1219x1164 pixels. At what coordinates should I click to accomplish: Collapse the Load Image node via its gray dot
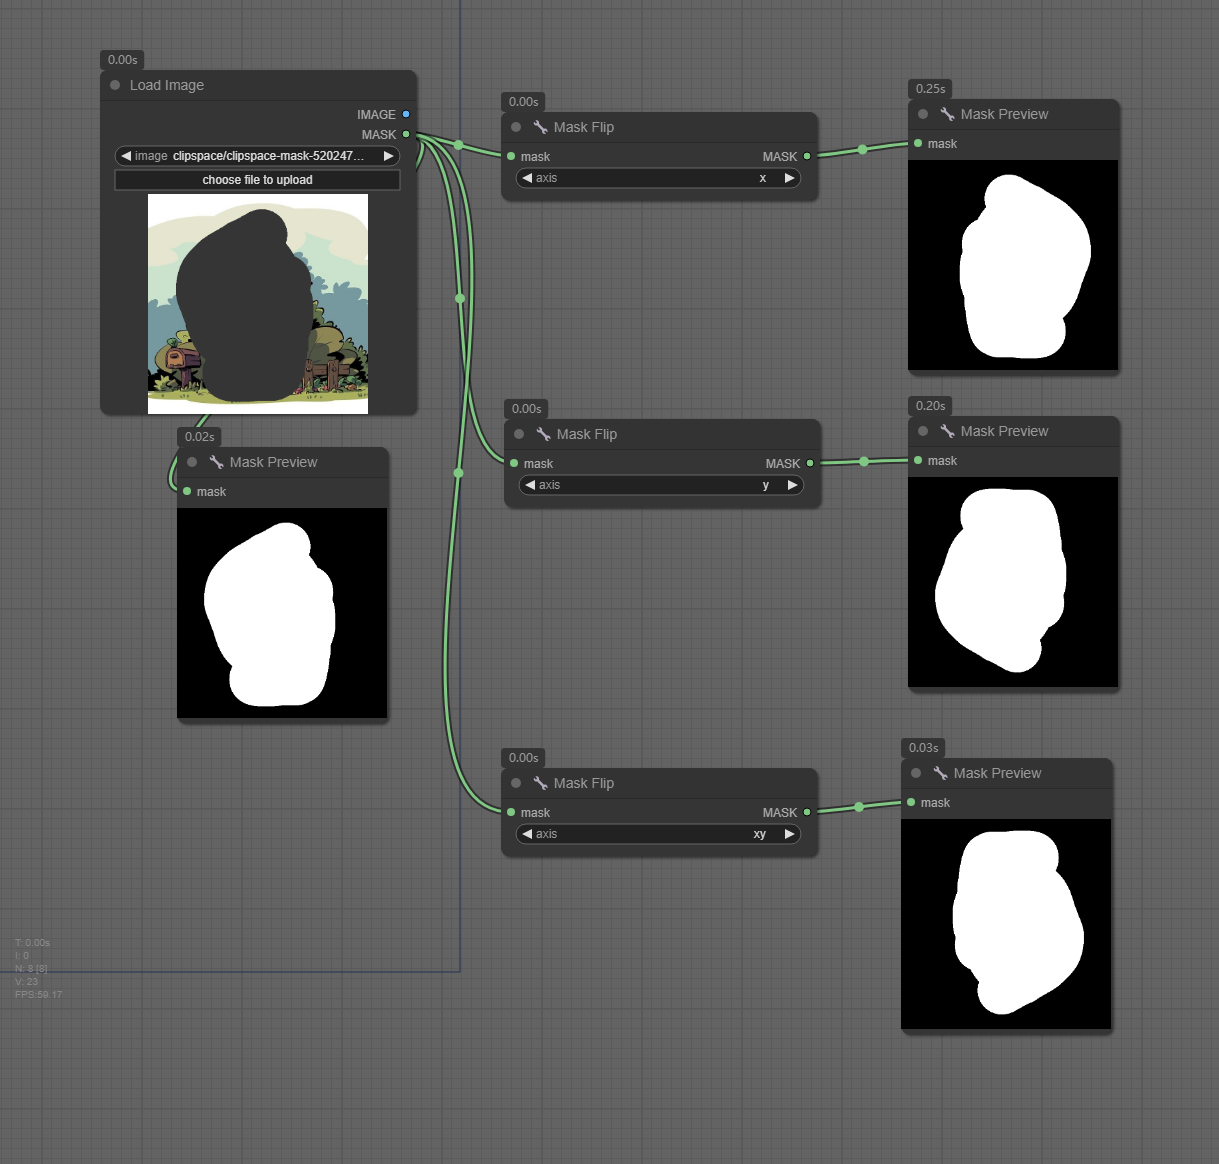pyautogui.click(x=116, y=86)
